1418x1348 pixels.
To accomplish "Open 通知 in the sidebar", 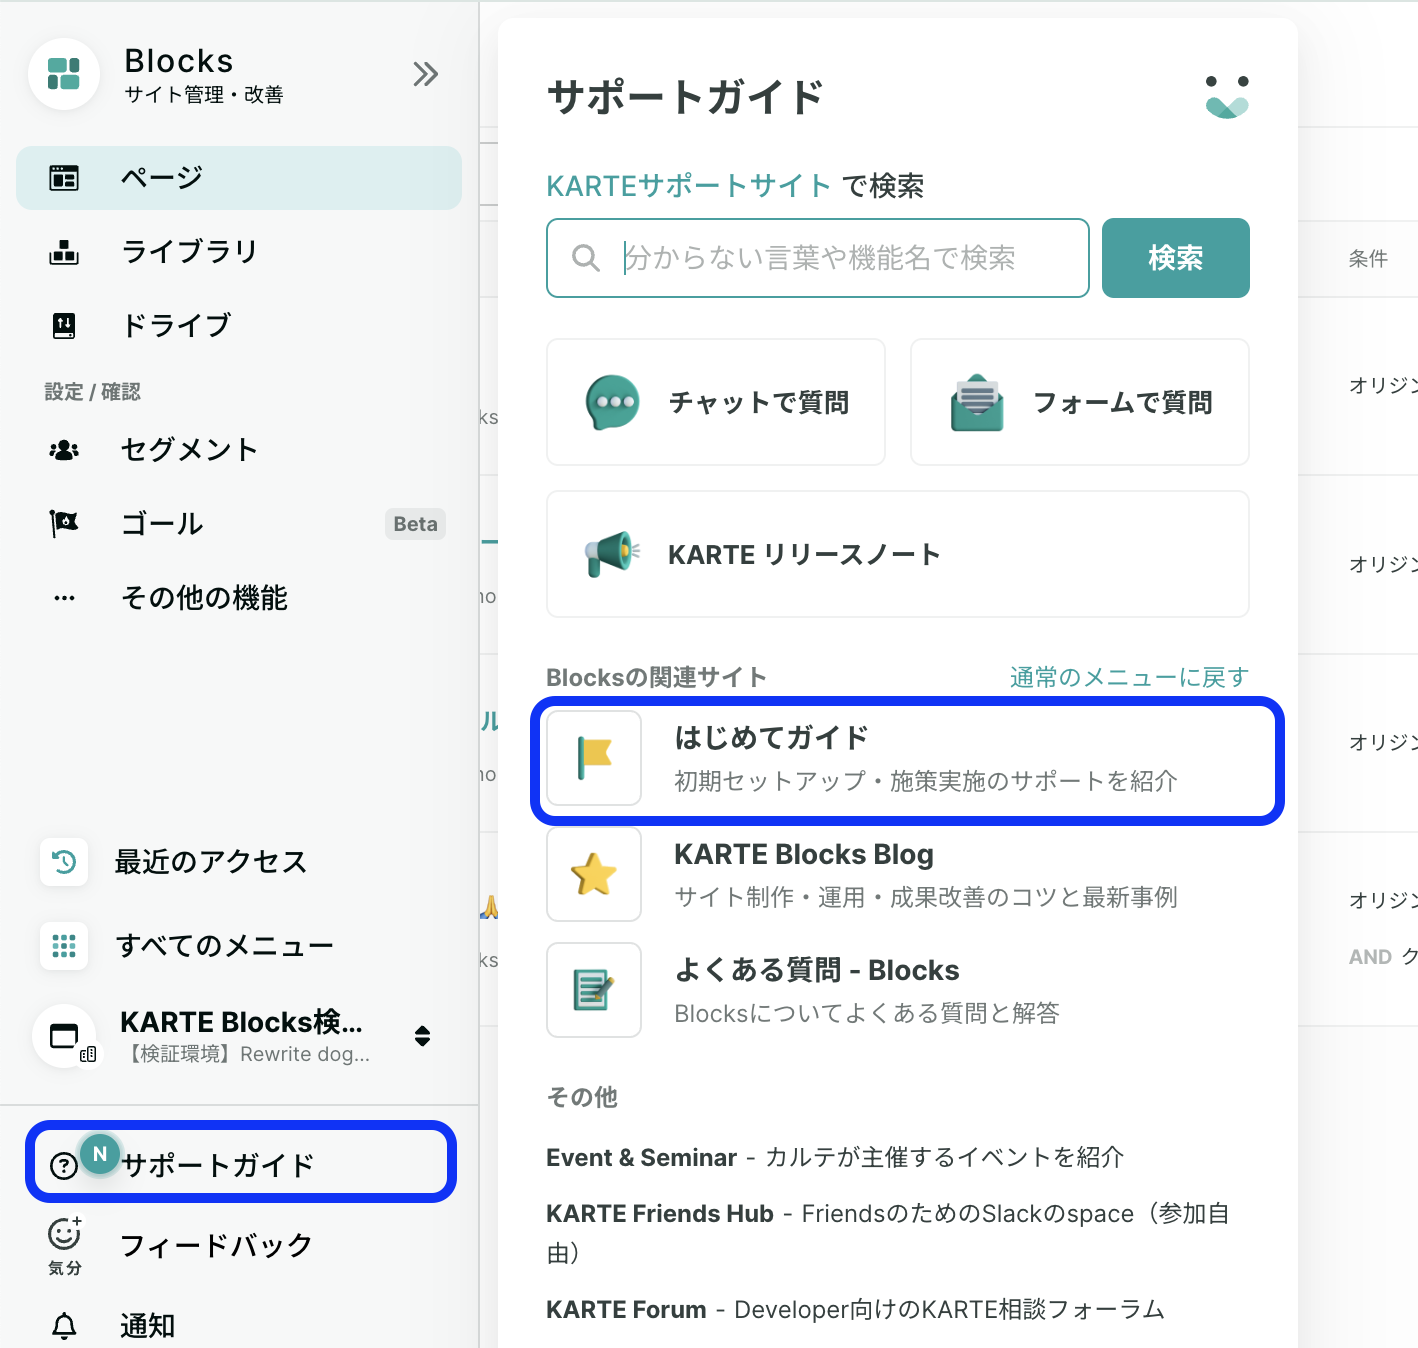I will point(147,1326).
